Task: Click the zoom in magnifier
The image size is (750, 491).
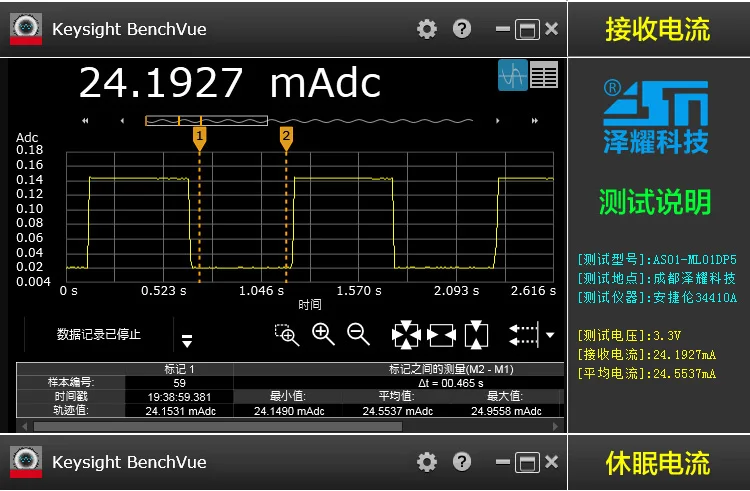Action: coord(323,334)
